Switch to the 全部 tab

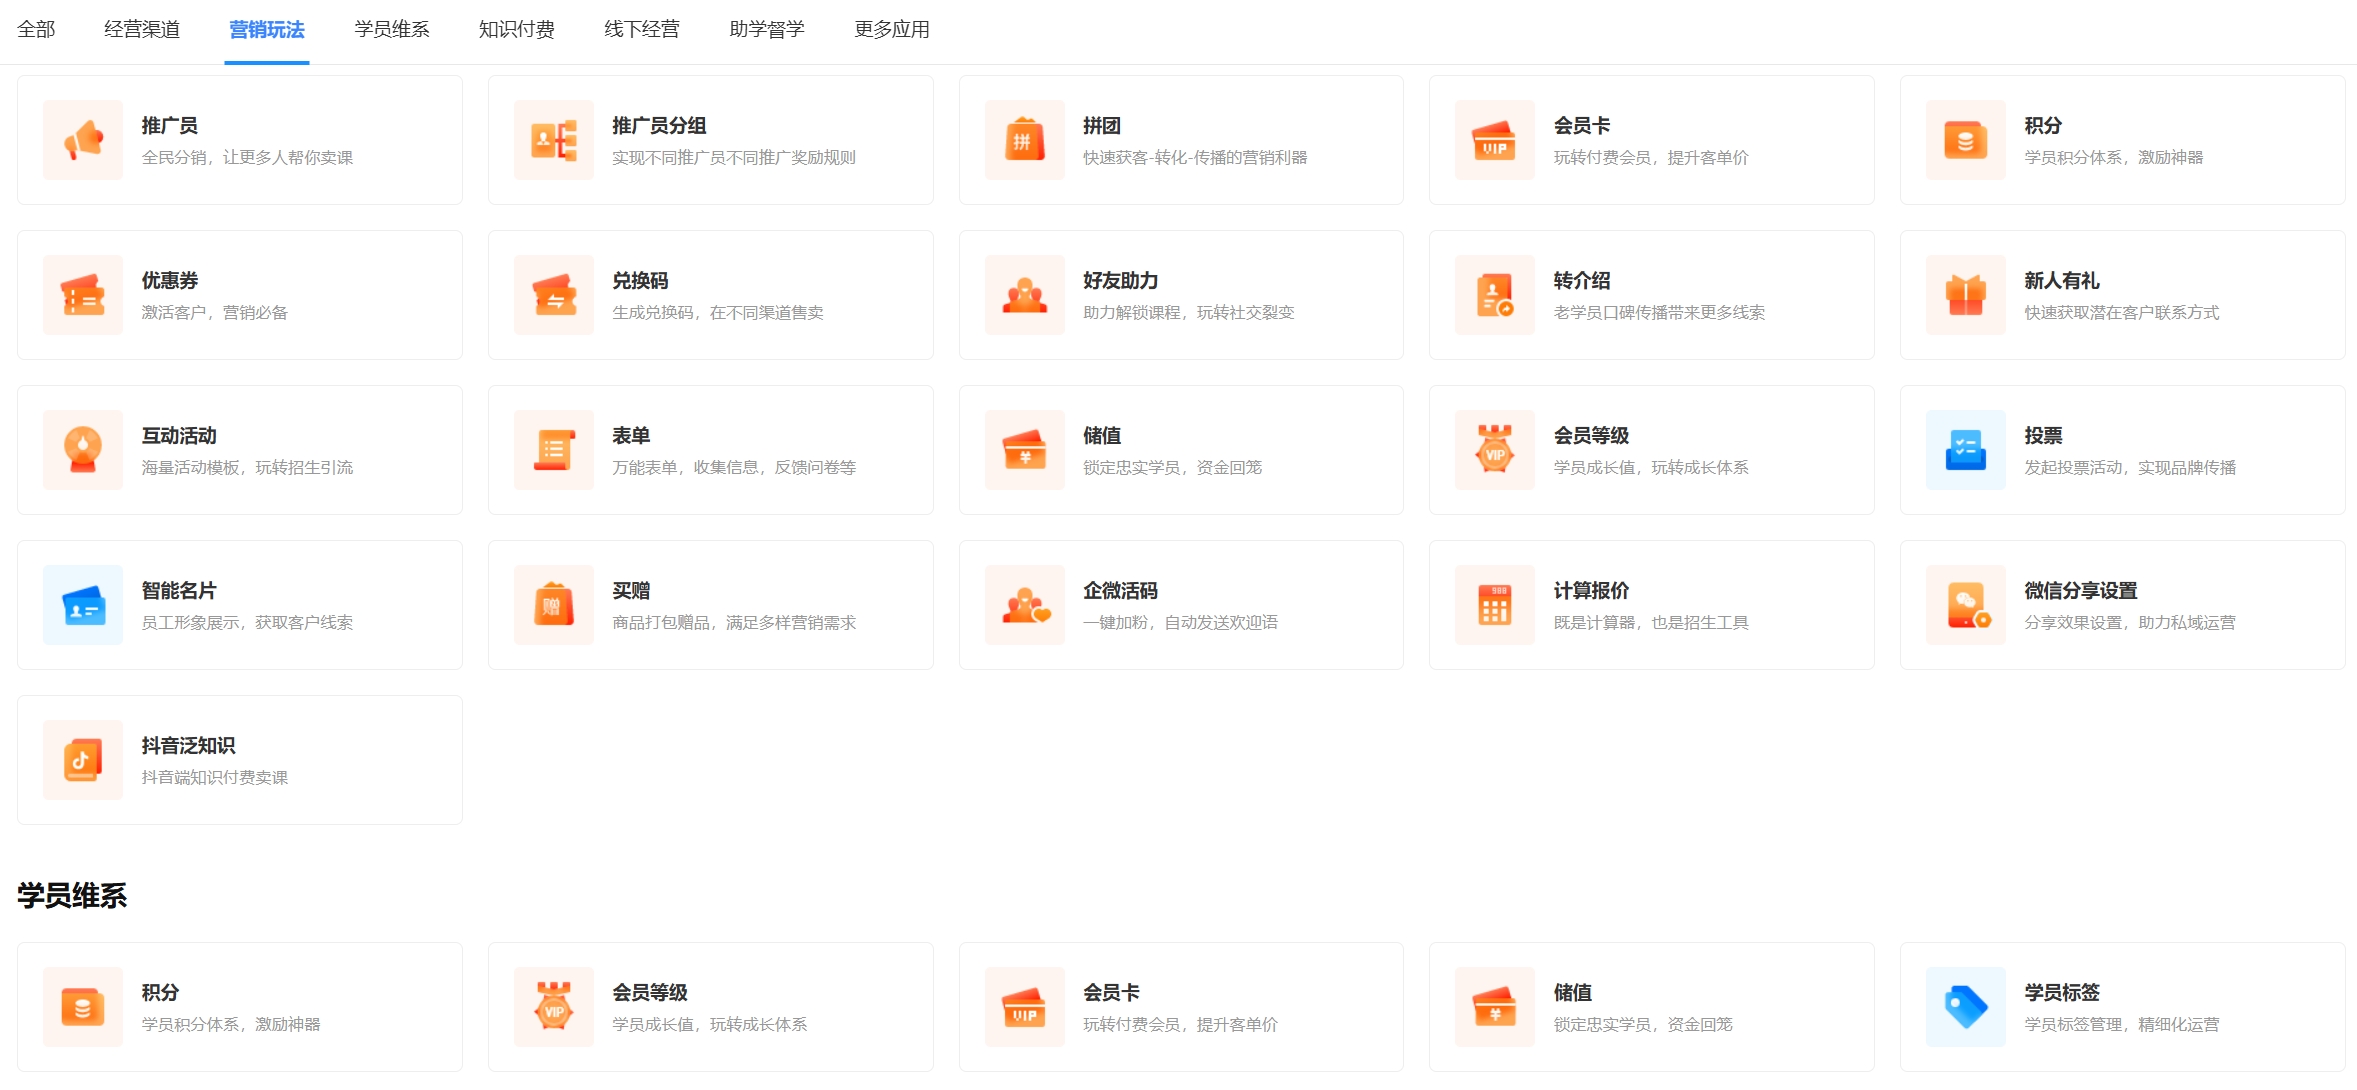tap(36, 30)
